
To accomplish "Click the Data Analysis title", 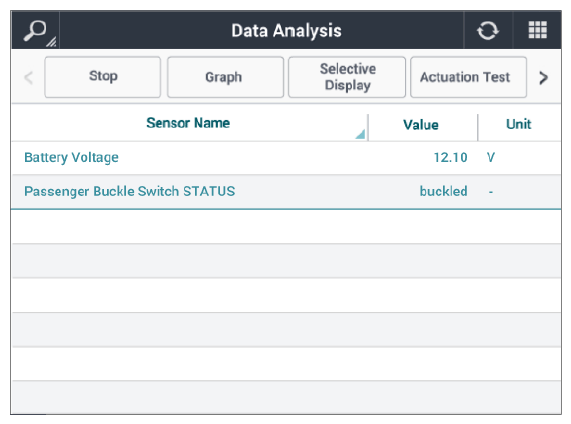I will [287, 31].
